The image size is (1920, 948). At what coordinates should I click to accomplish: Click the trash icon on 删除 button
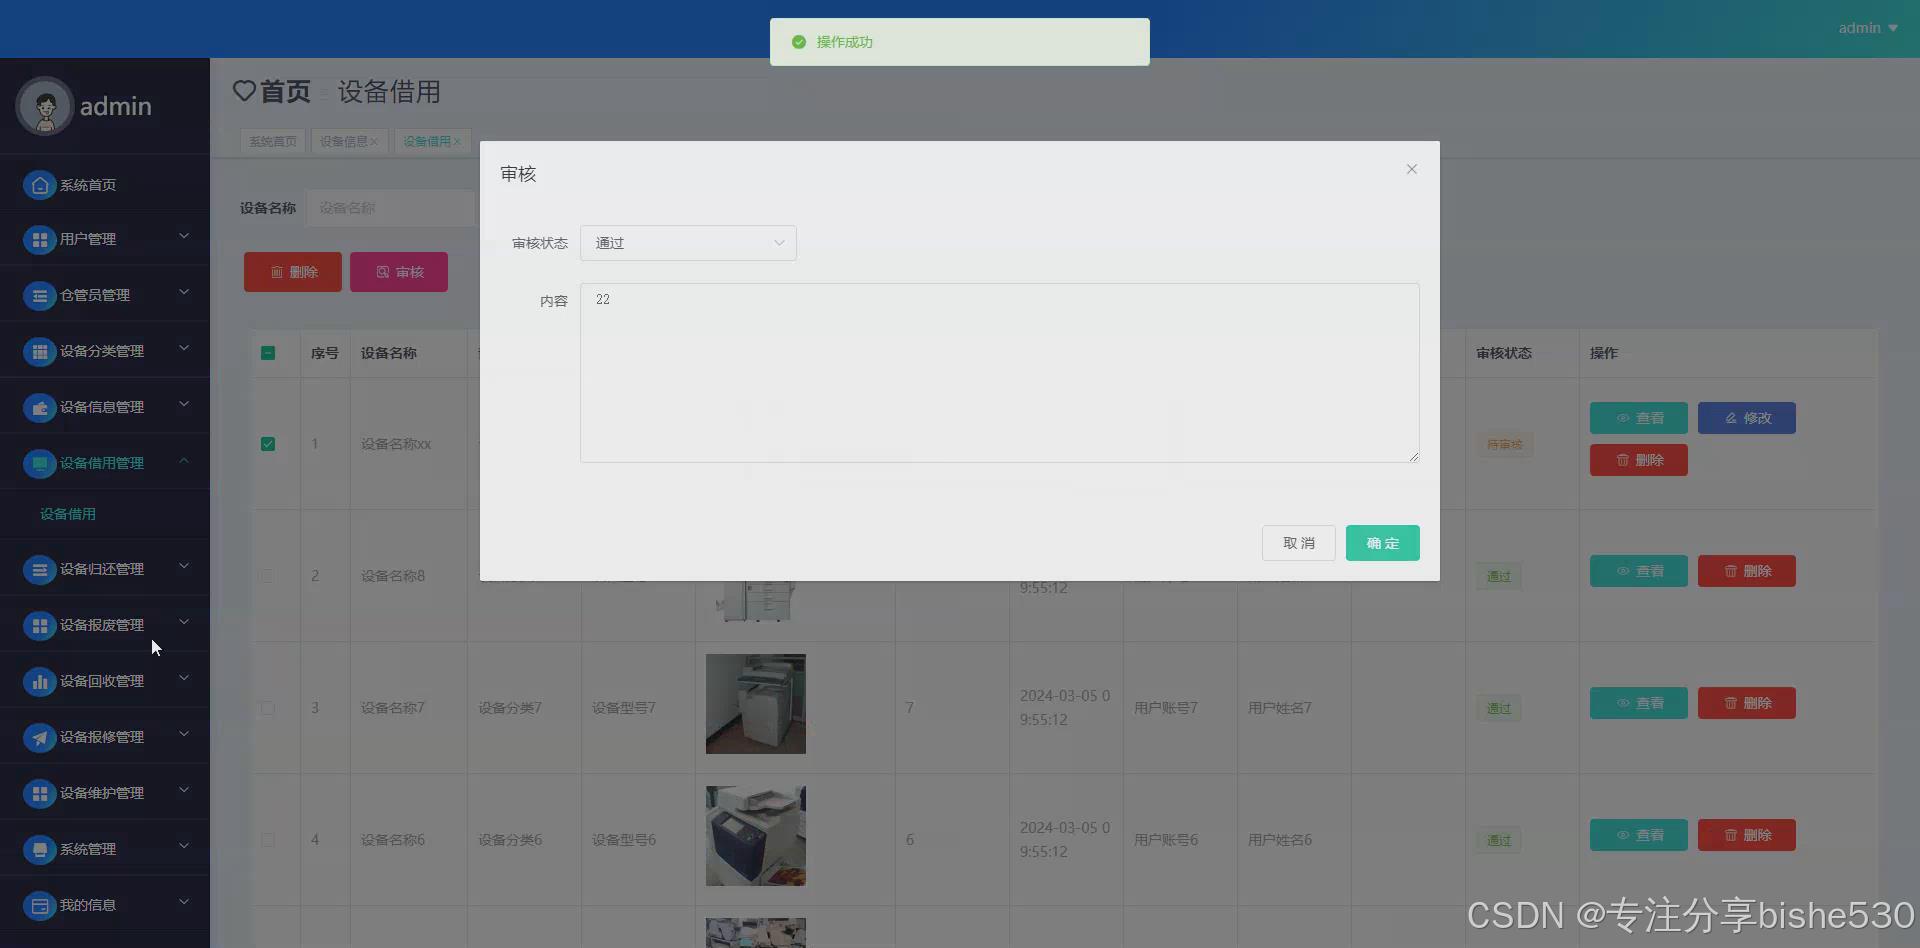click(x=277, y=271)
